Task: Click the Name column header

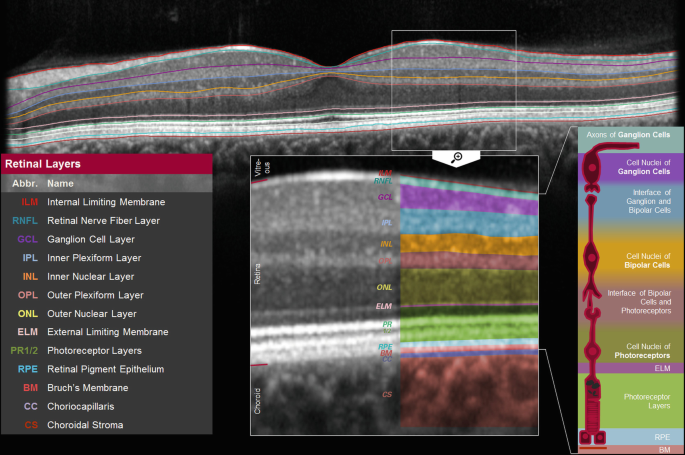Action: [62, 184]
